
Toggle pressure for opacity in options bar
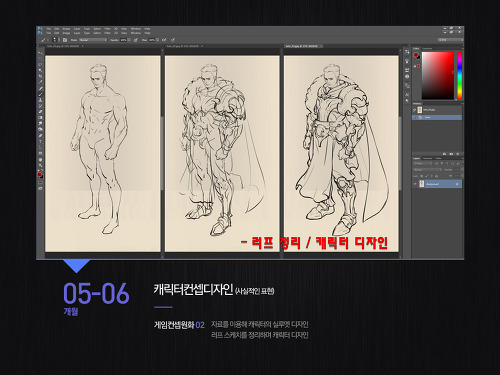click(x=136, y=40)
